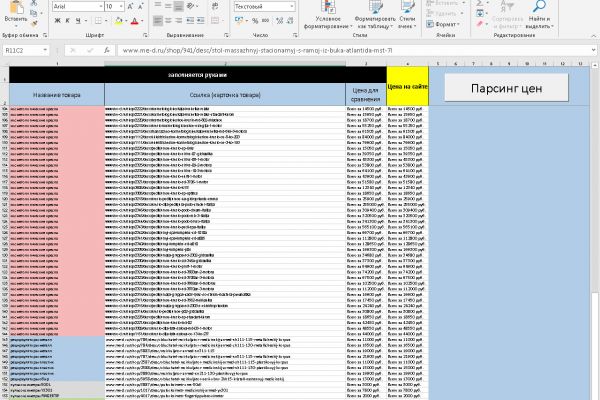Viewport: 600px width, 400px height.
Task: Toggle italic К formatting
Action: 68,21
